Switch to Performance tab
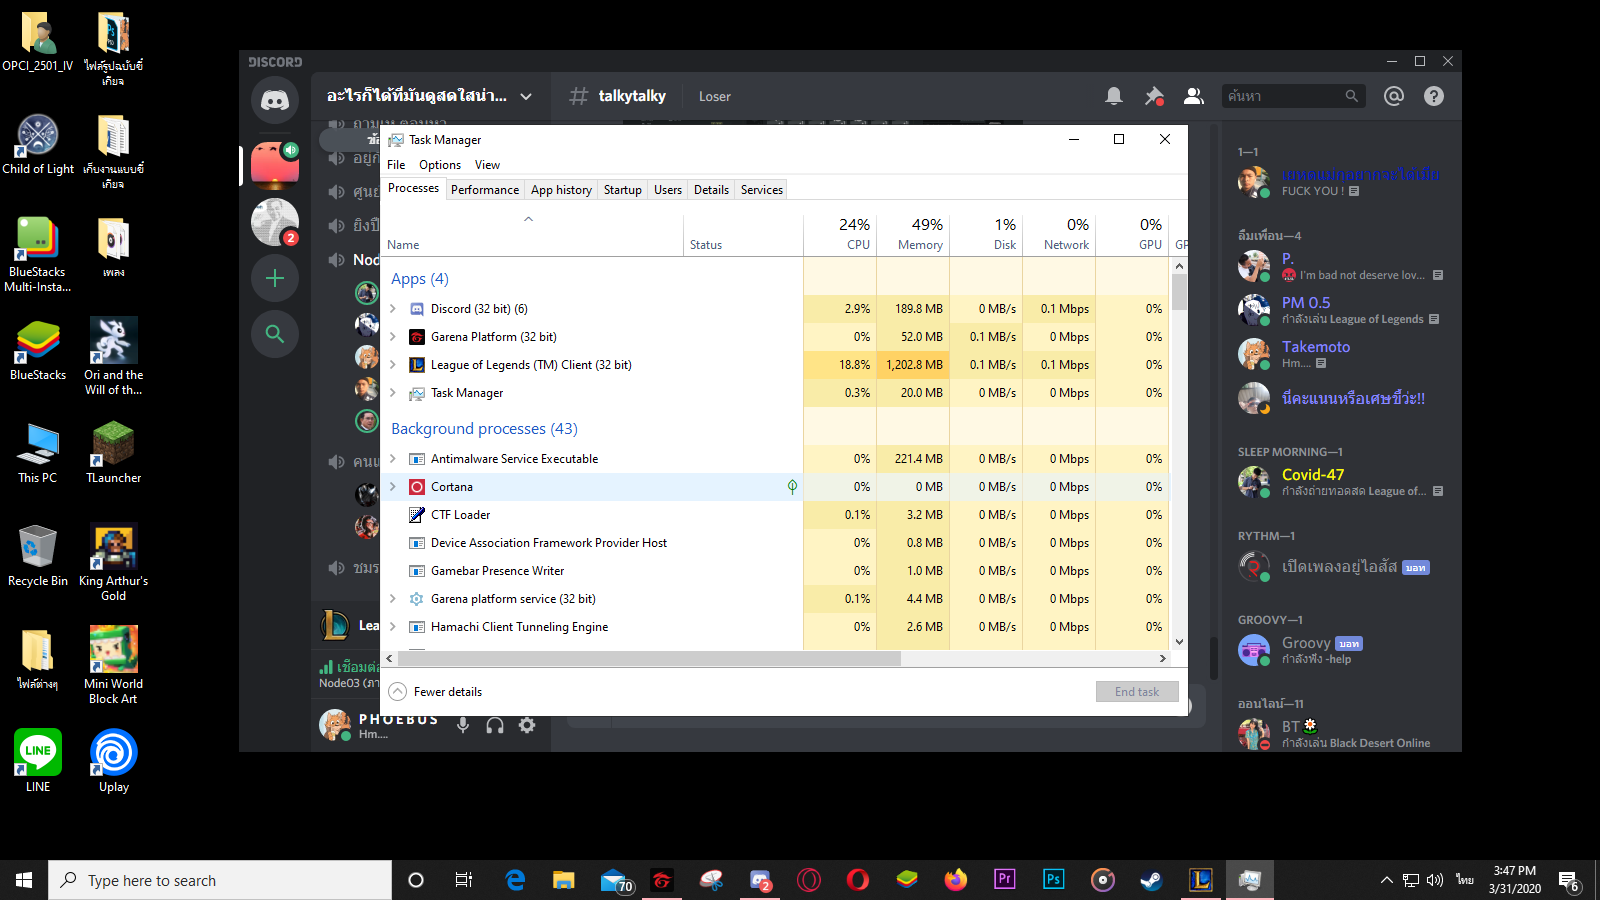The width and height of the screenshot is (1600, 900). 485,190
